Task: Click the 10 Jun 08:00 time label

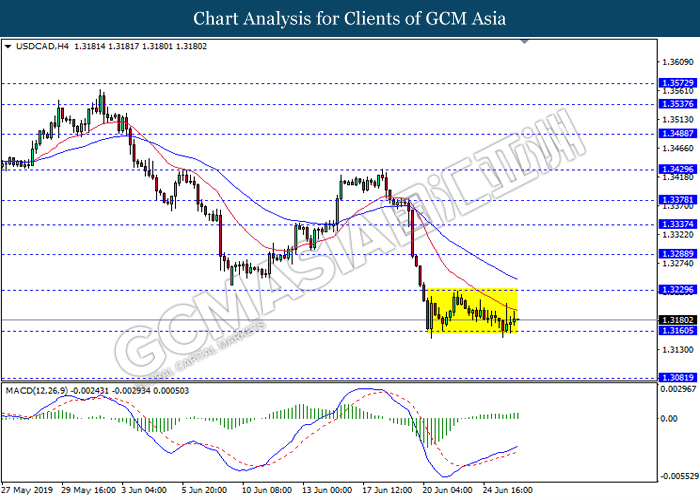Action: 267,490
